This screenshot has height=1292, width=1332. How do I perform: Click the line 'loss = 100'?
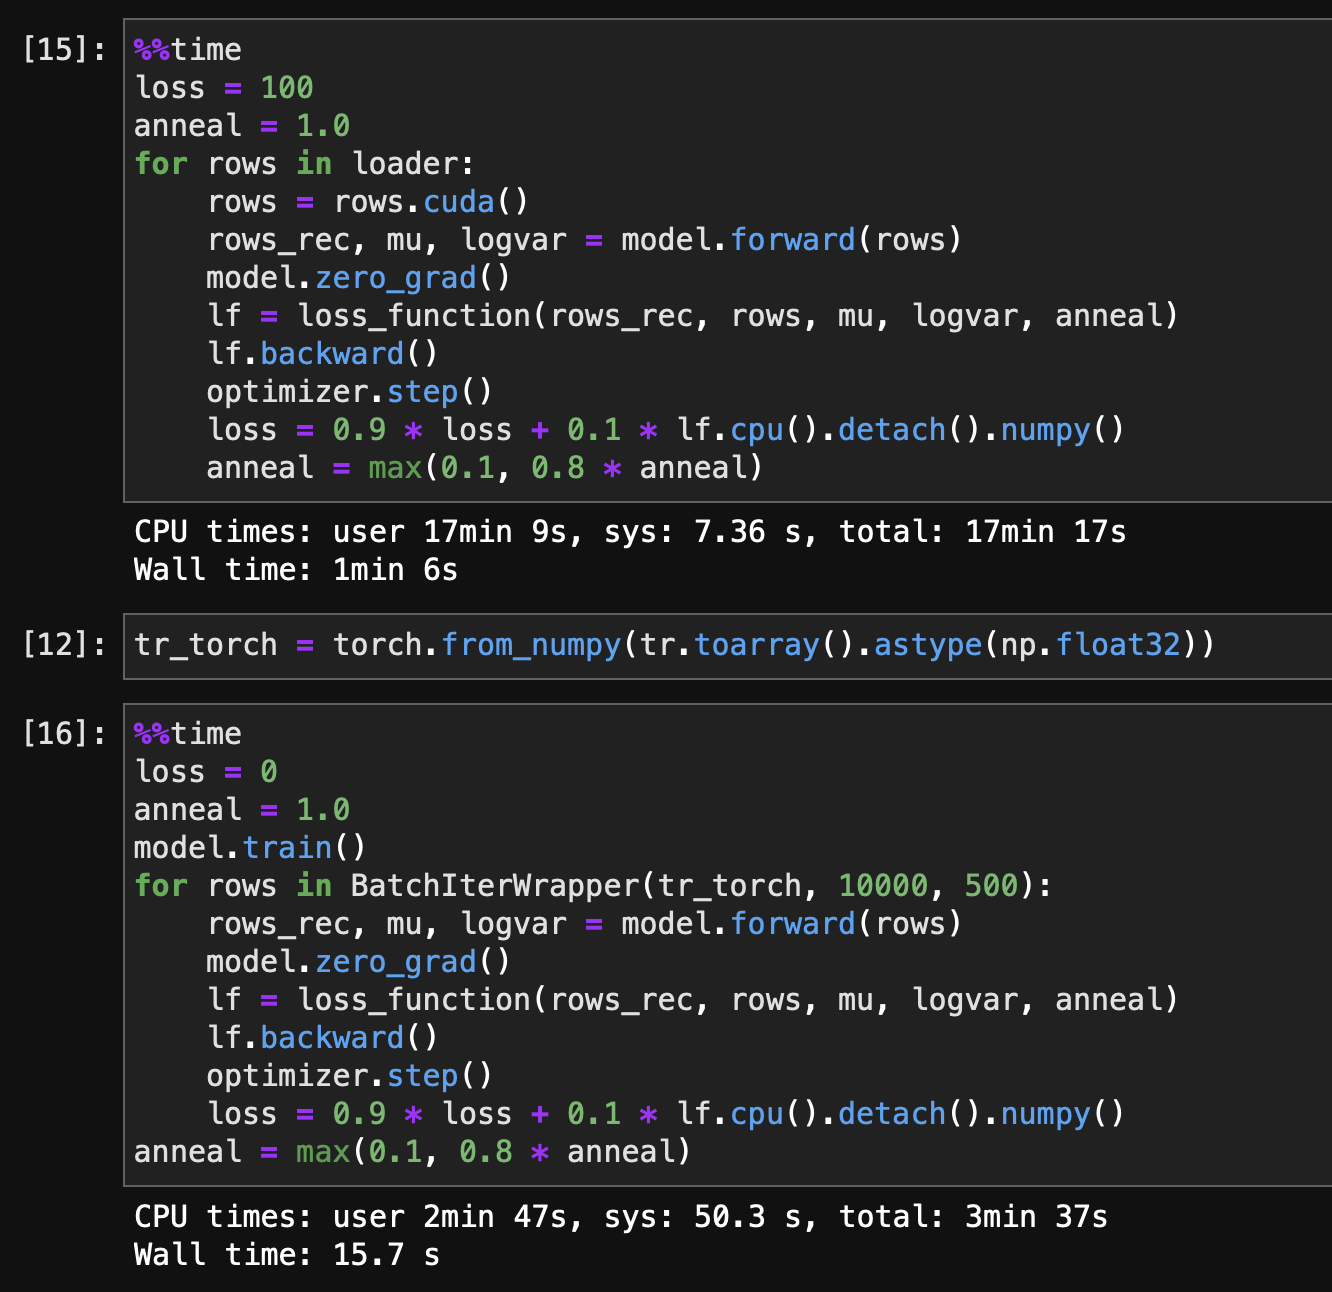click(x=224, y=87)
